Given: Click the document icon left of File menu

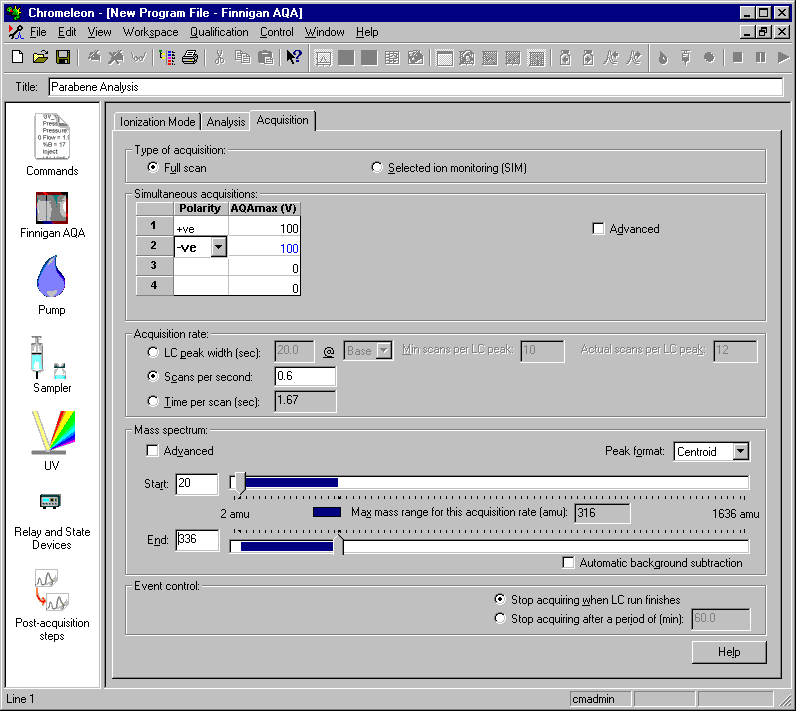Looking at the screenshot, I should coord(16,32).
